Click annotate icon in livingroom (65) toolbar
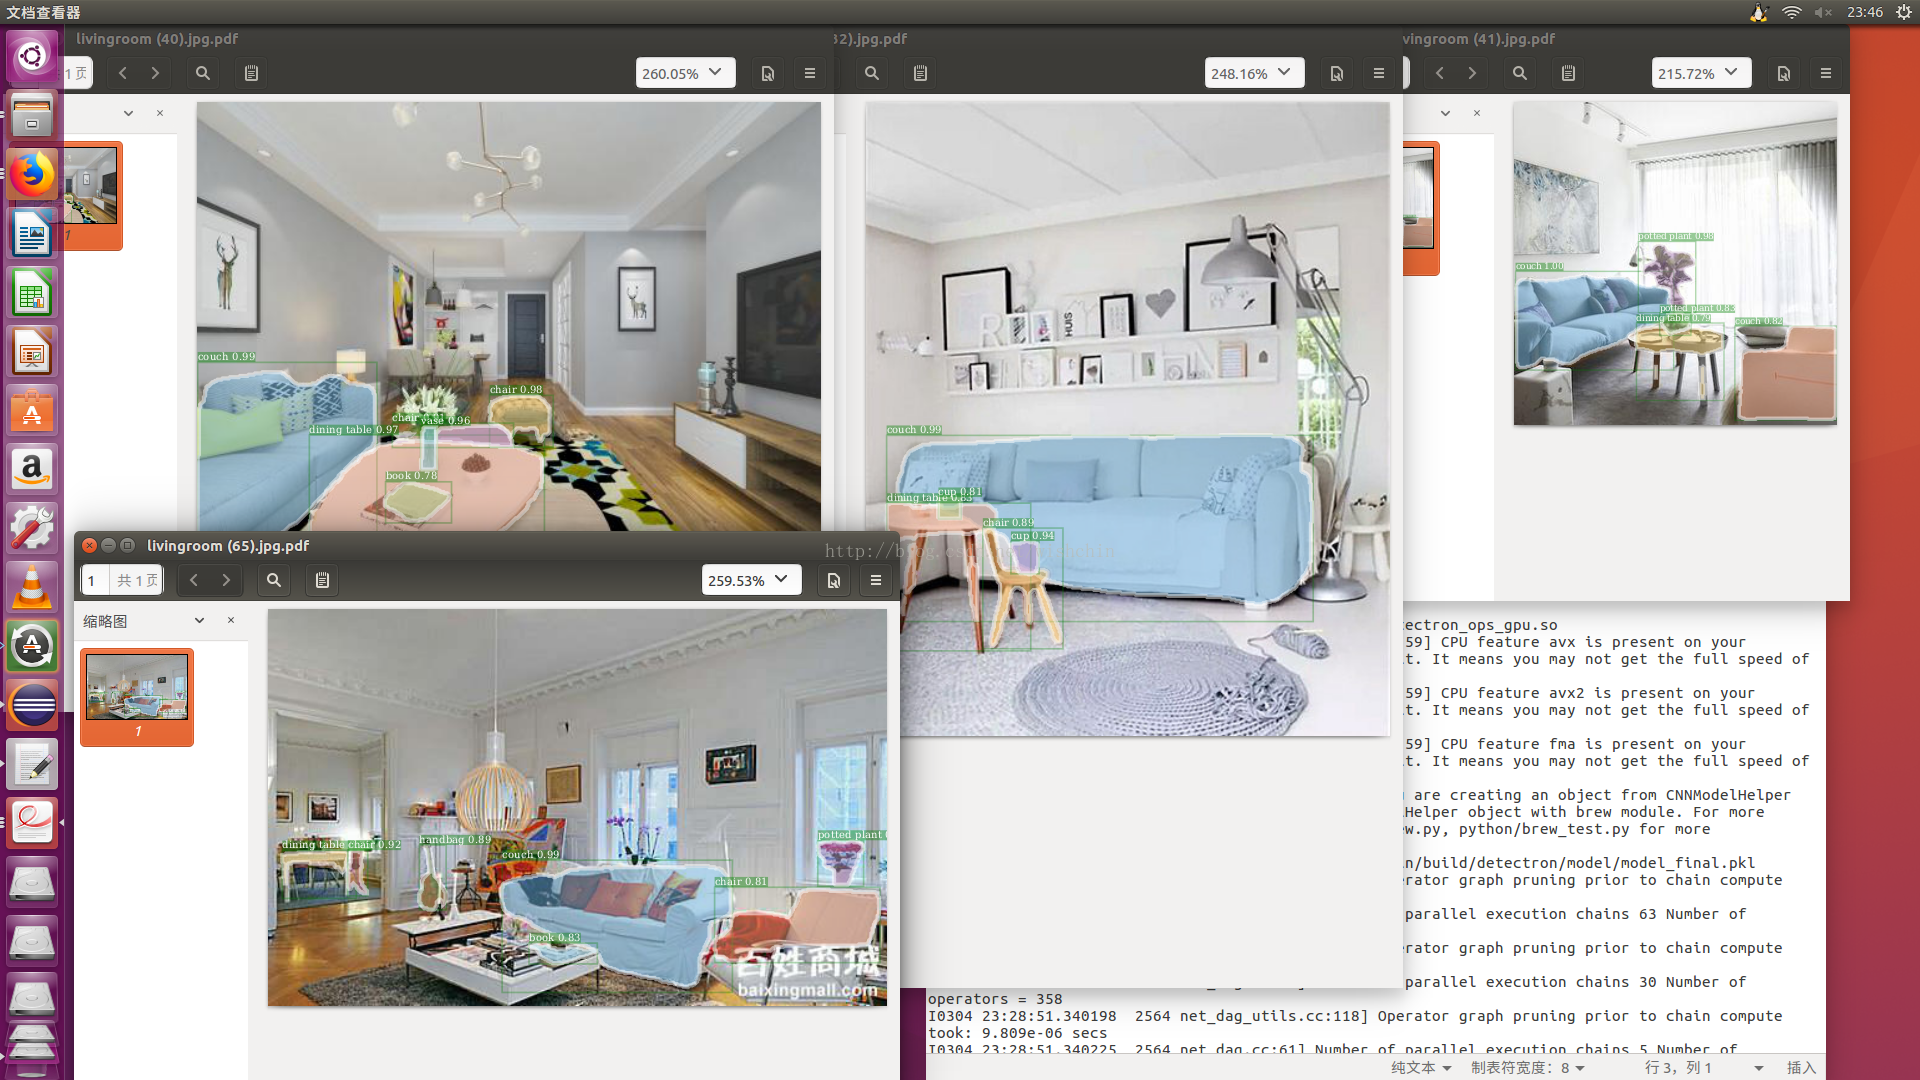The height and width of the screenshot is (1080, 1920). [323, 580]
